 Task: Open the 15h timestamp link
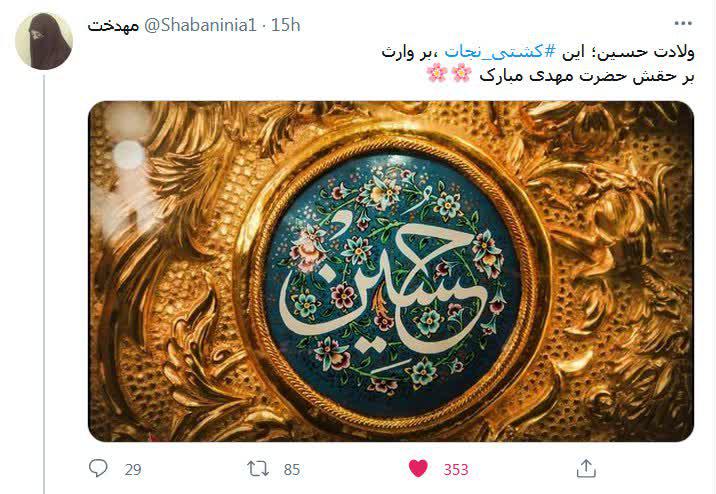286,25
